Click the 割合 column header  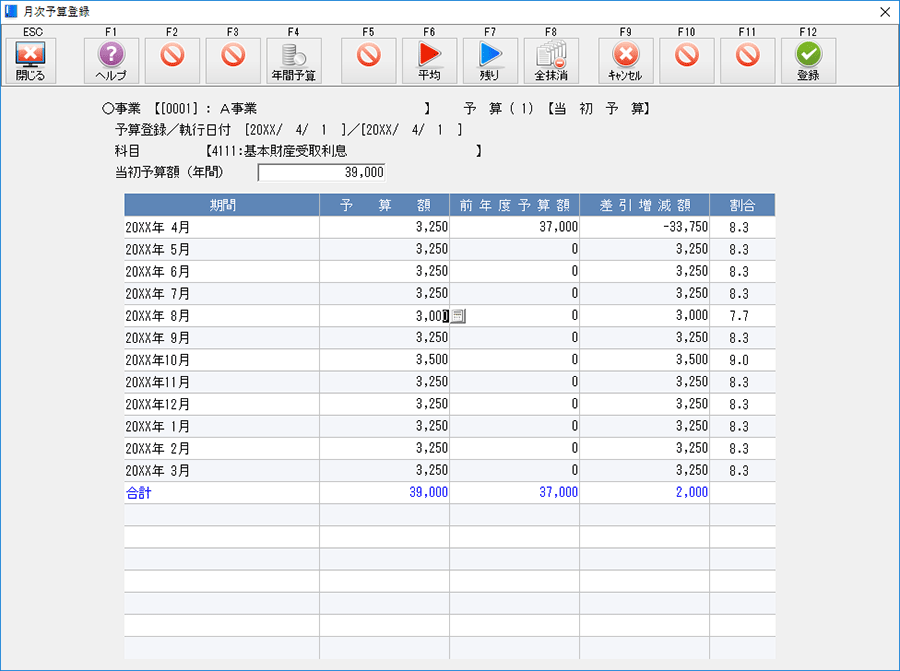click(742, 205)
